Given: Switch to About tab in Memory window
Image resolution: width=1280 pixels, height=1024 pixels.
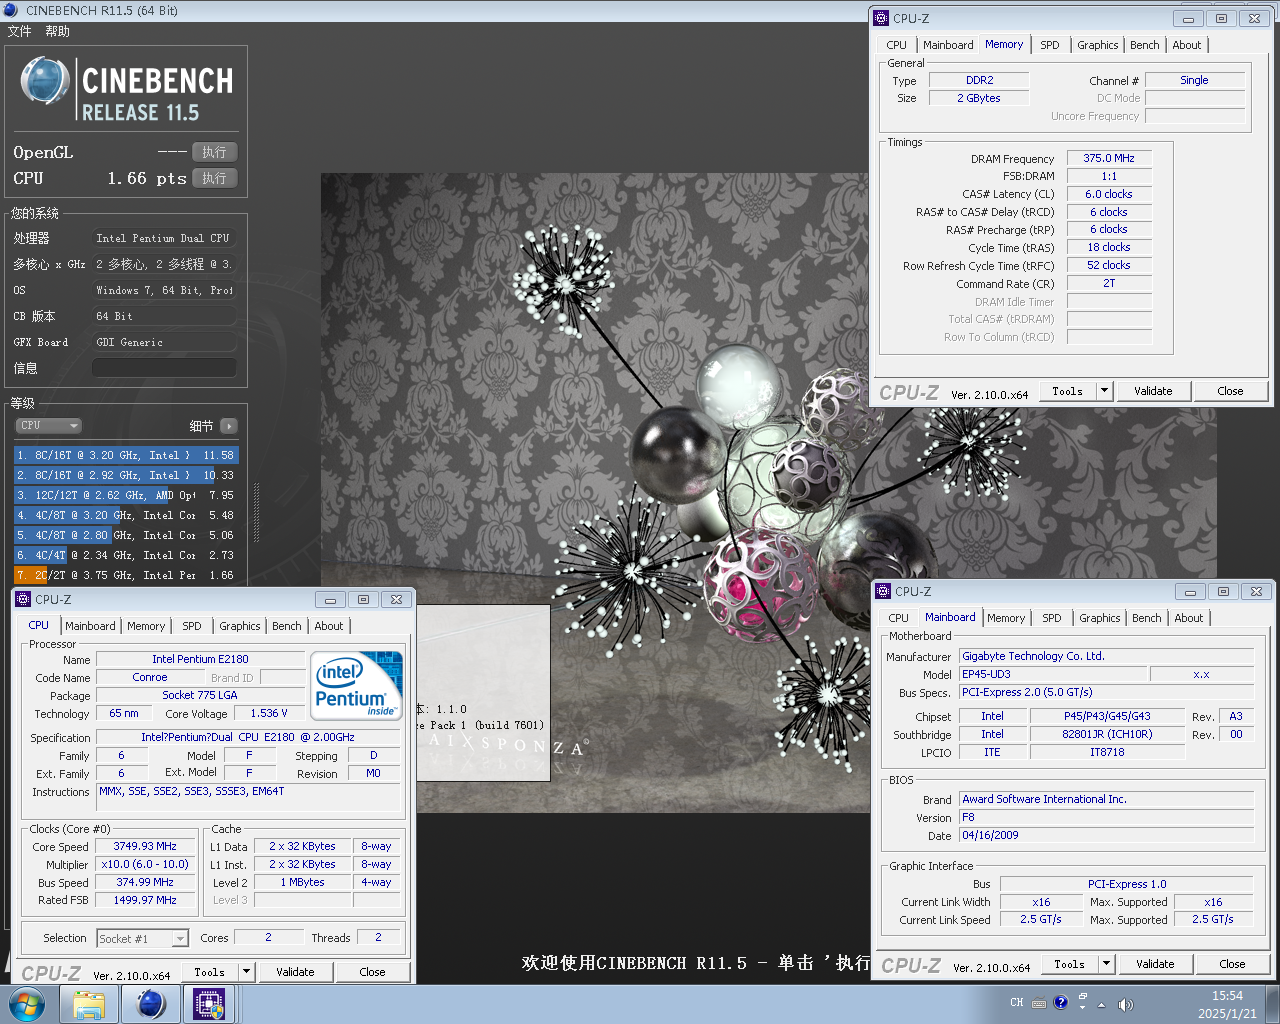Looking at the screenshot, I should point(1187,45).
